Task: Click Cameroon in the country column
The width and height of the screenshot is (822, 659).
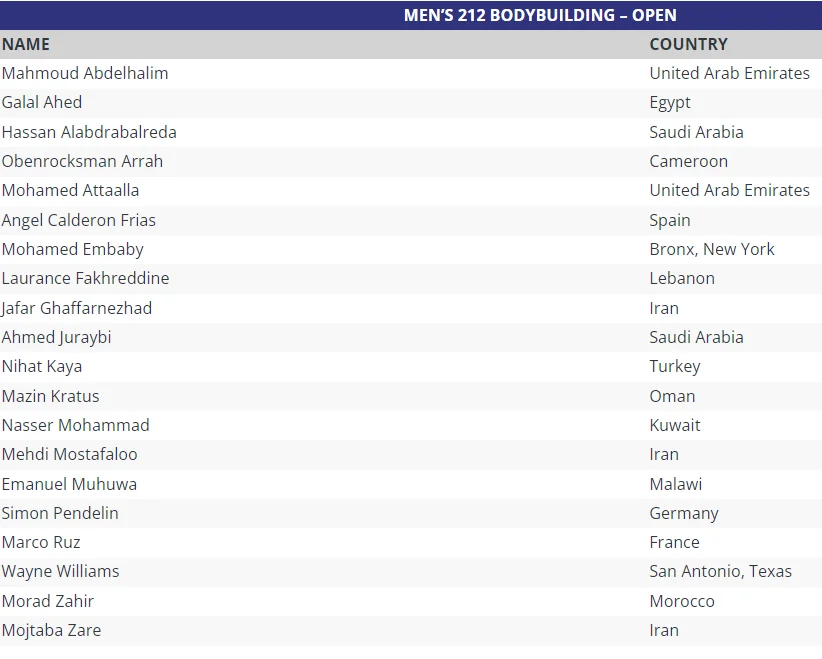Action: 688,161
